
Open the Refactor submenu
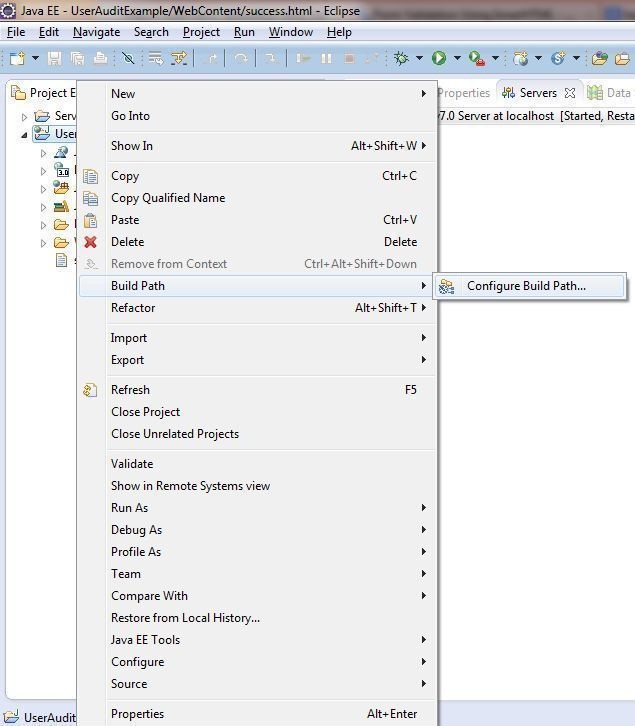(257, 308)
